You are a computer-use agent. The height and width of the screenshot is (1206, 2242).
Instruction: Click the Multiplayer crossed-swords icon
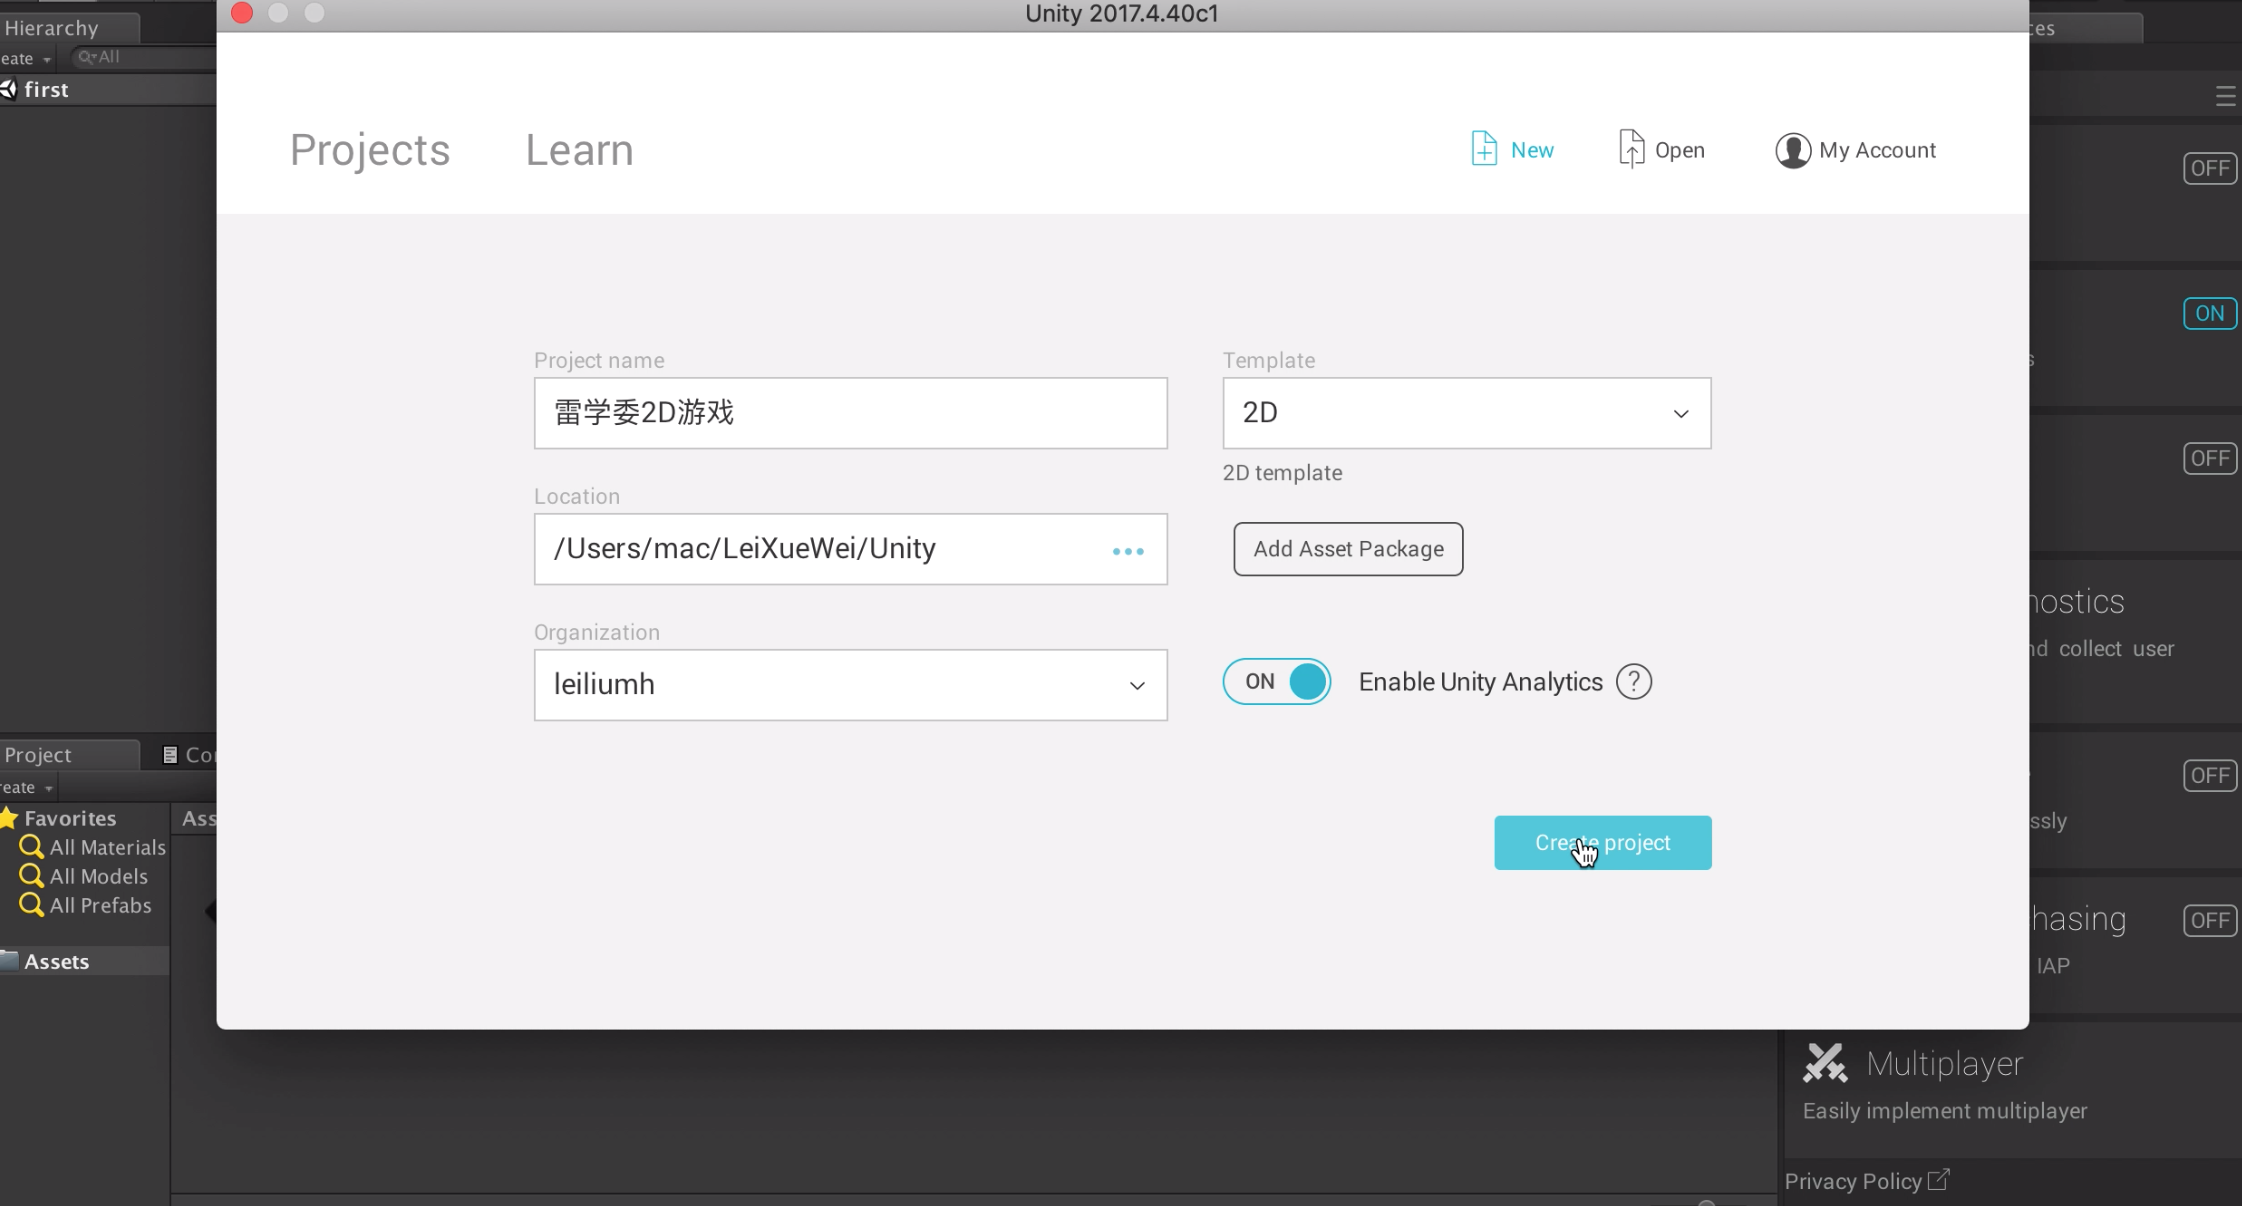1825,1063
